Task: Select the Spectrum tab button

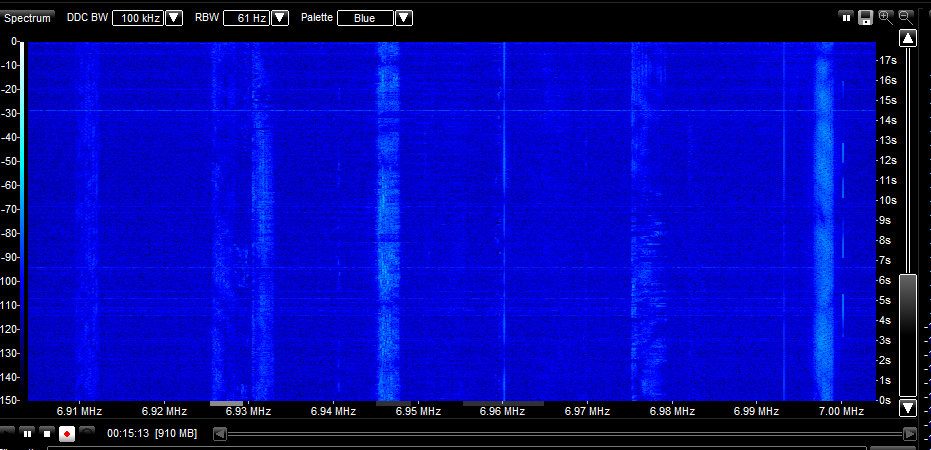Action: pyautogui.click(x=27, y=18)
